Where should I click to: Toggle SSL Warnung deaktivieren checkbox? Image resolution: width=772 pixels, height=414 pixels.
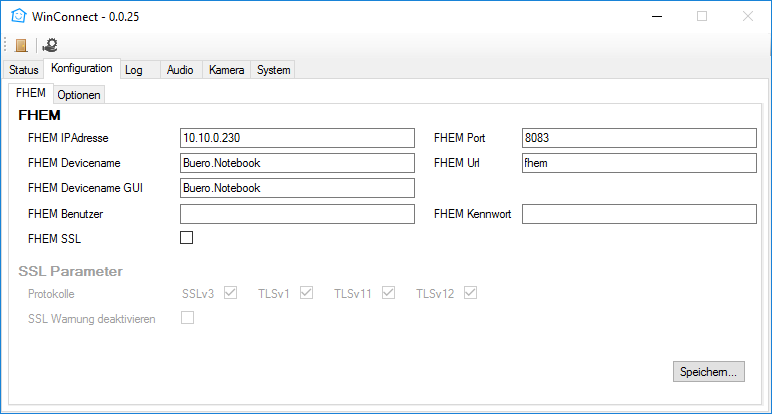pyautogui.click(x=187, y=318)
